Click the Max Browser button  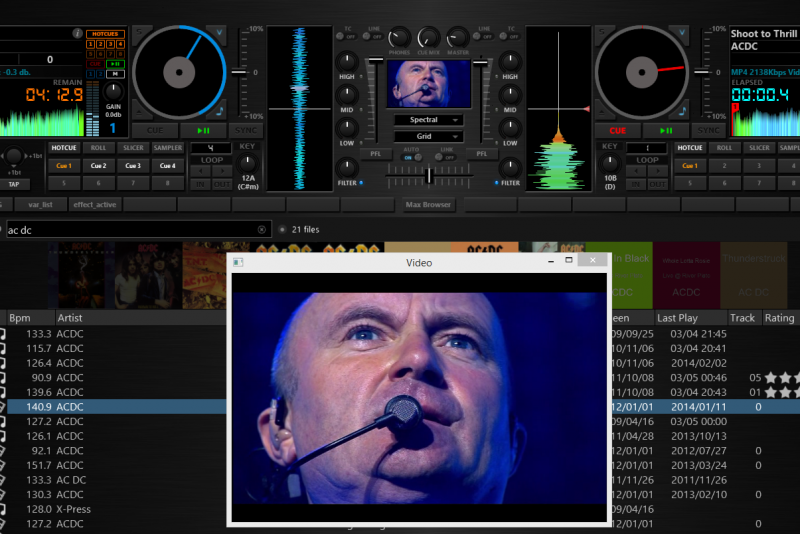click(x=428, y=205)
